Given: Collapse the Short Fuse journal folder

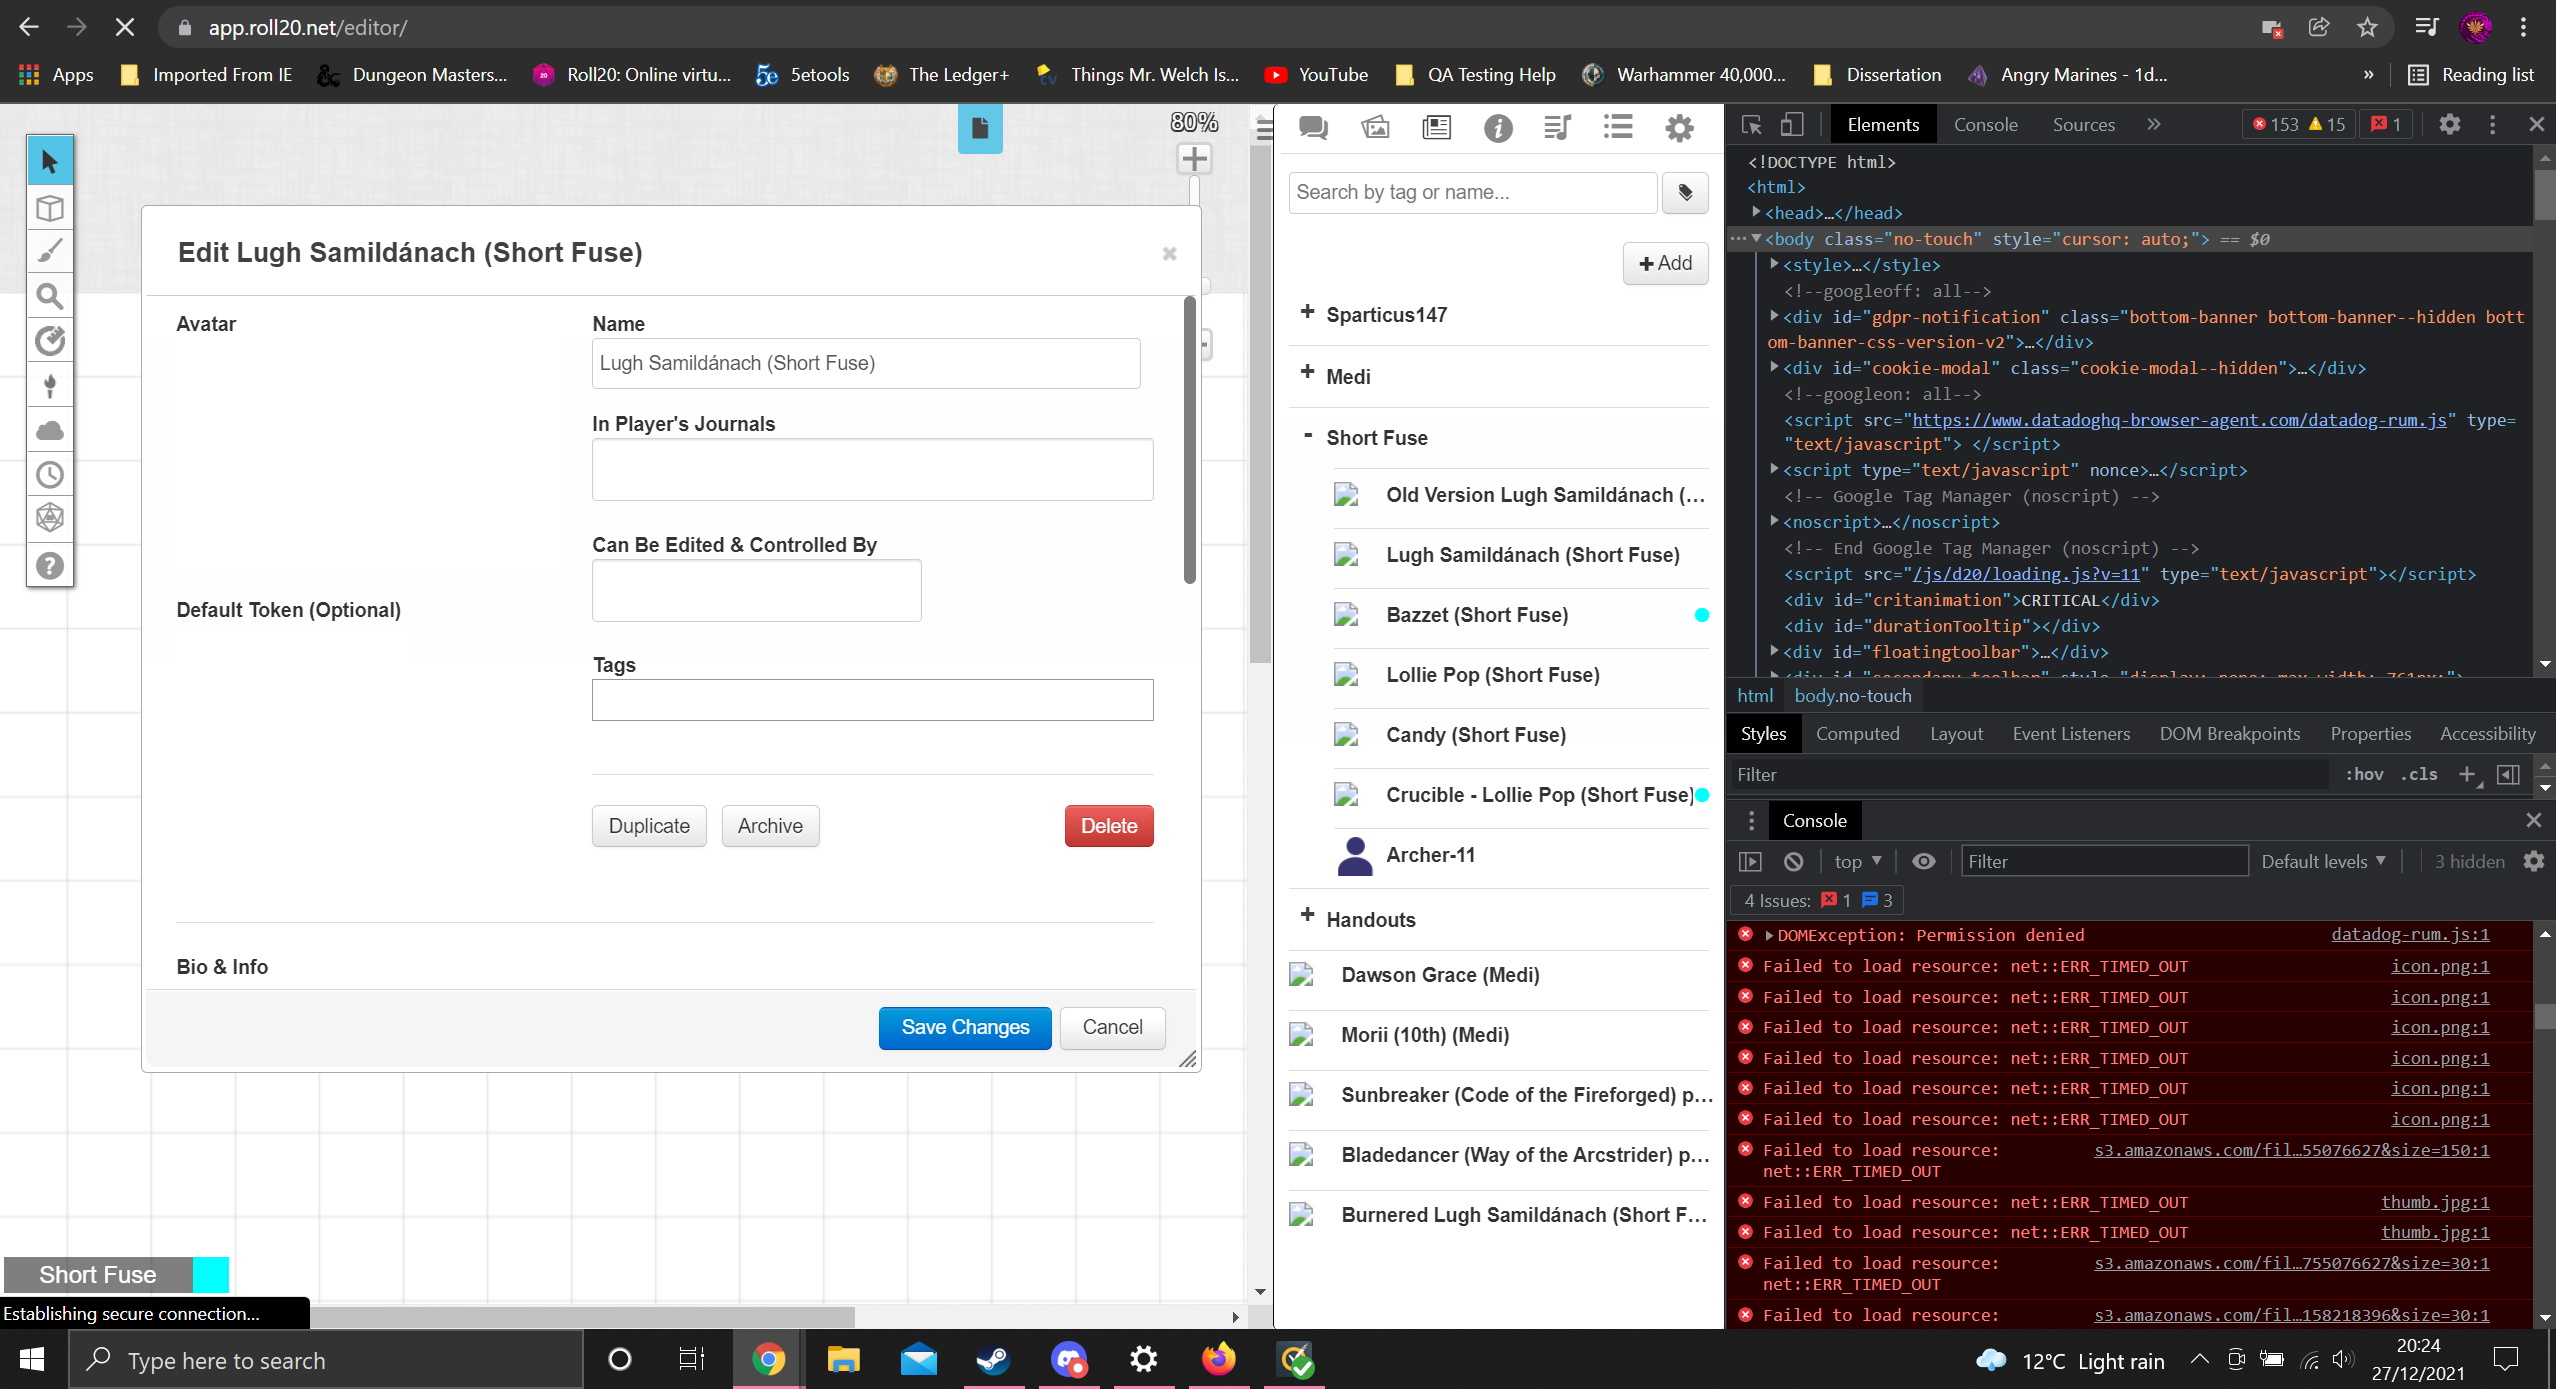Looking at the screenshot, I should point(1307,435).
